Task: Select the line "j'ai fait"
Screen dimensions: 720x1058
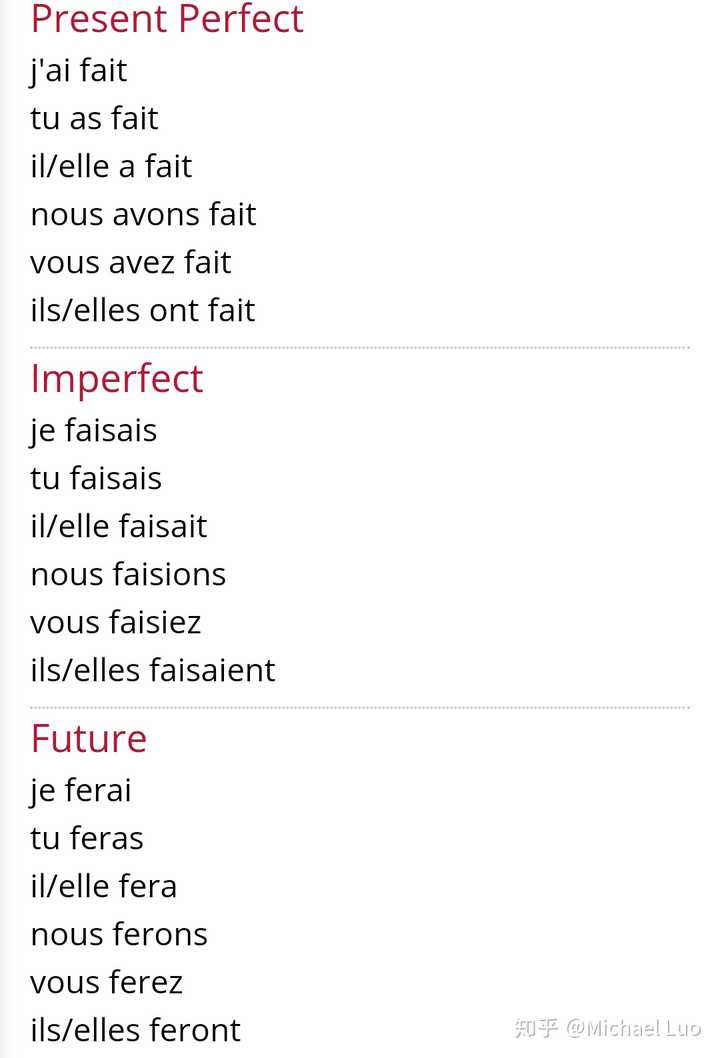Action: [78, 71]
